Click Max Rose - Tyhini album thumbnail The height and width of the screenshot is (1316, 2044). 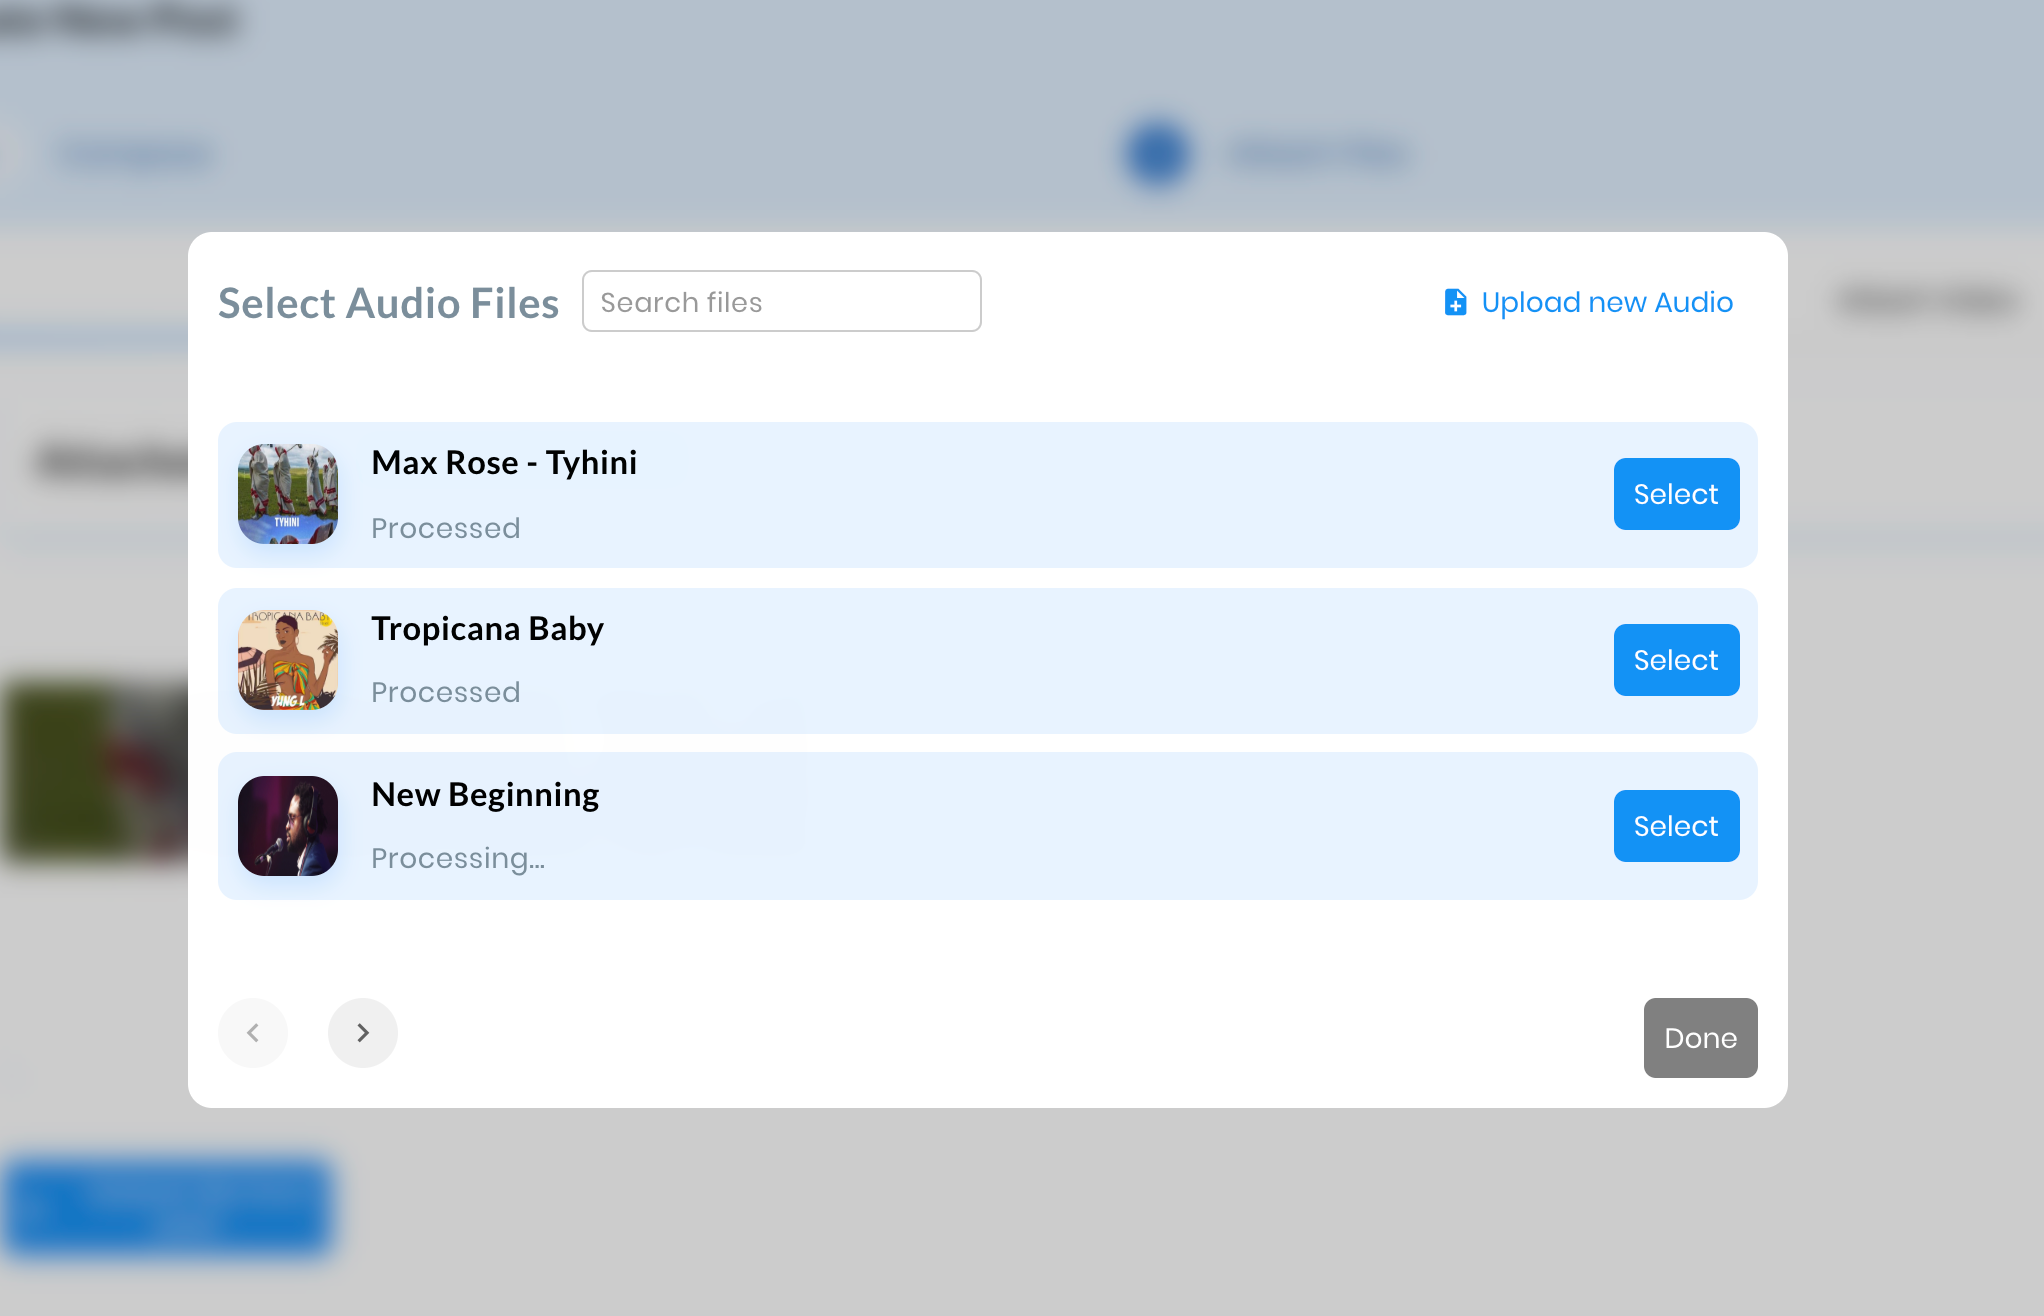[288, 493]
